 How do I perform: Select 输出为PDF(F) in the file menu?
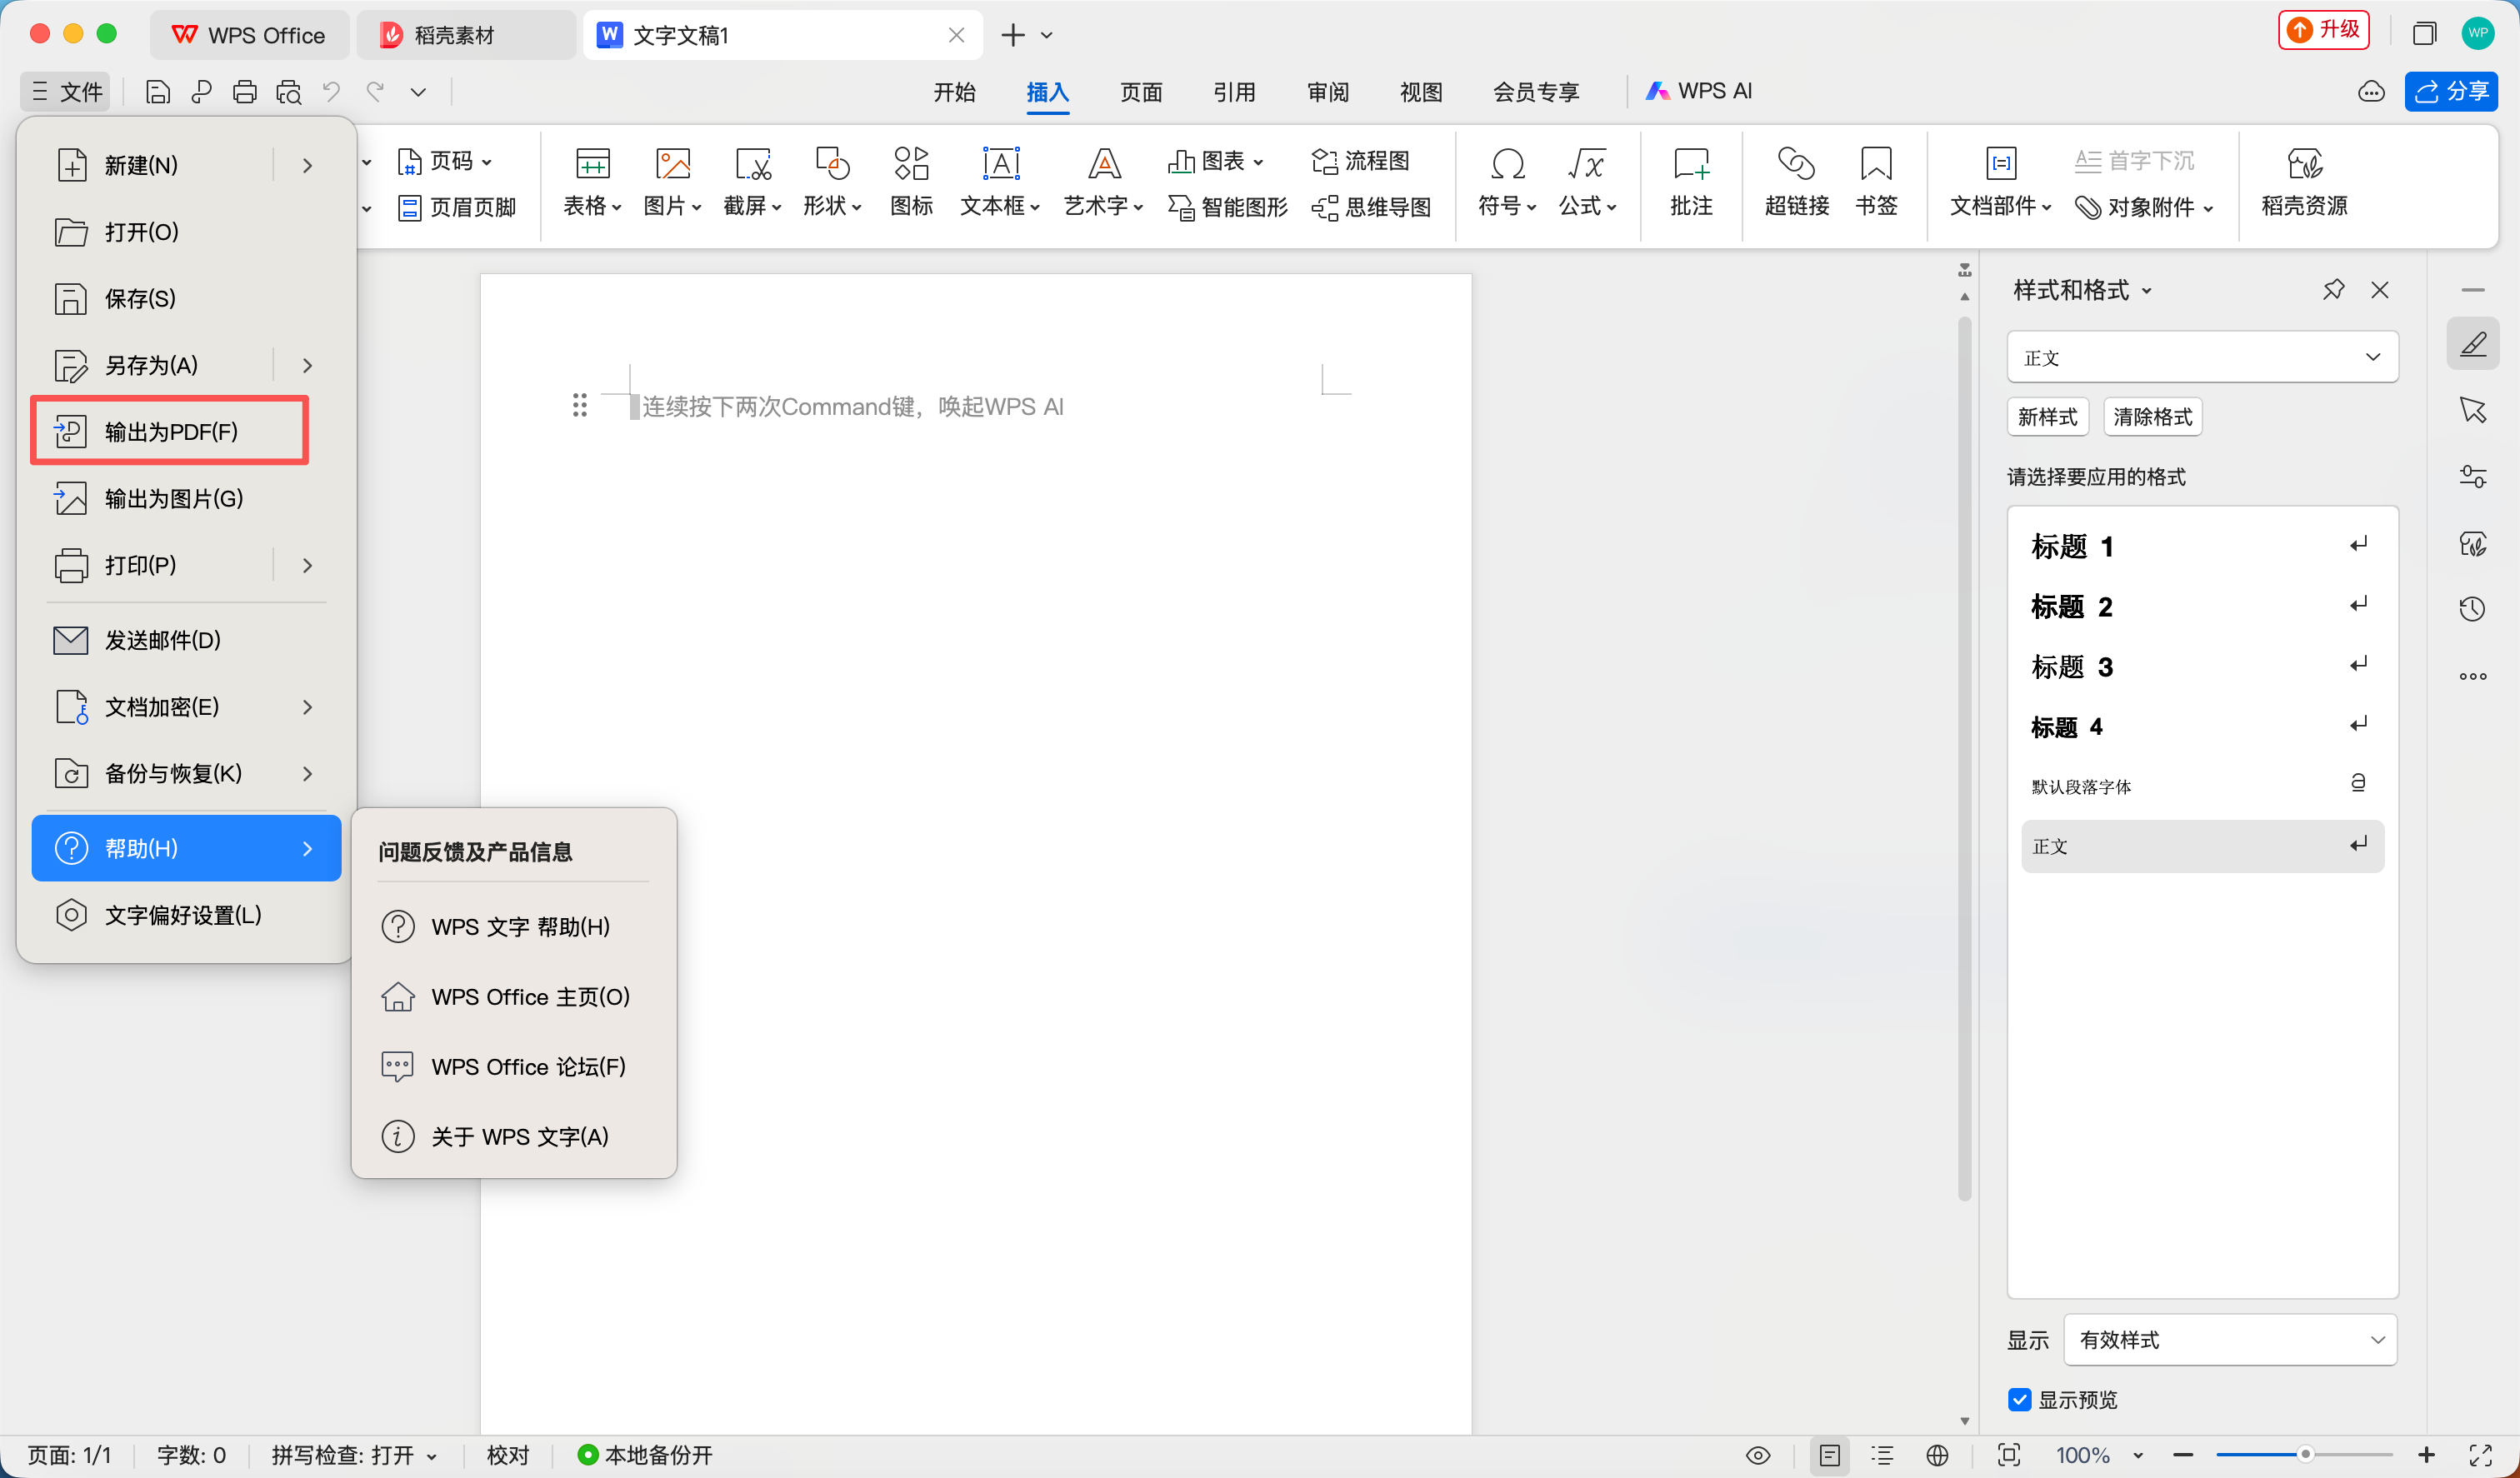170,431
